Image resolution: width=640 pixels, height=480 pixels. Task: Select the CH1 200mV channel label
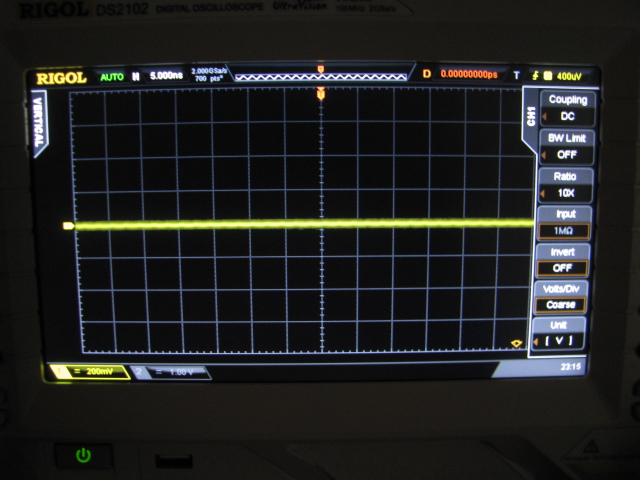(x=90, y=371)
